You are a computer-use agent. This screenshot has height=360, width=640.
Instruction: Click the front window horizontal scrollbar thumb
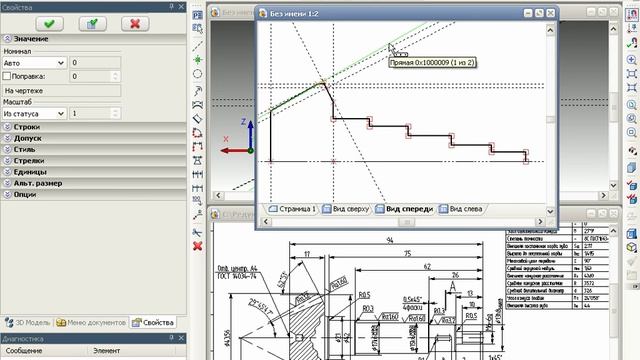click(407, 222)
